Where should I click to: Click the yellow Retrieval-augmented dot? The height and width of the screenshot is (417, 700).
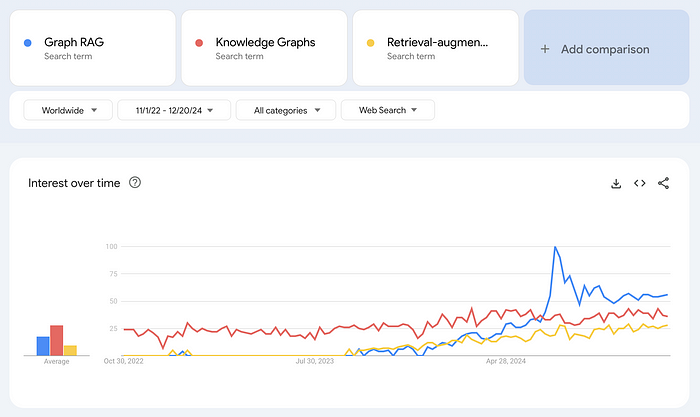(x=371, y=43)
